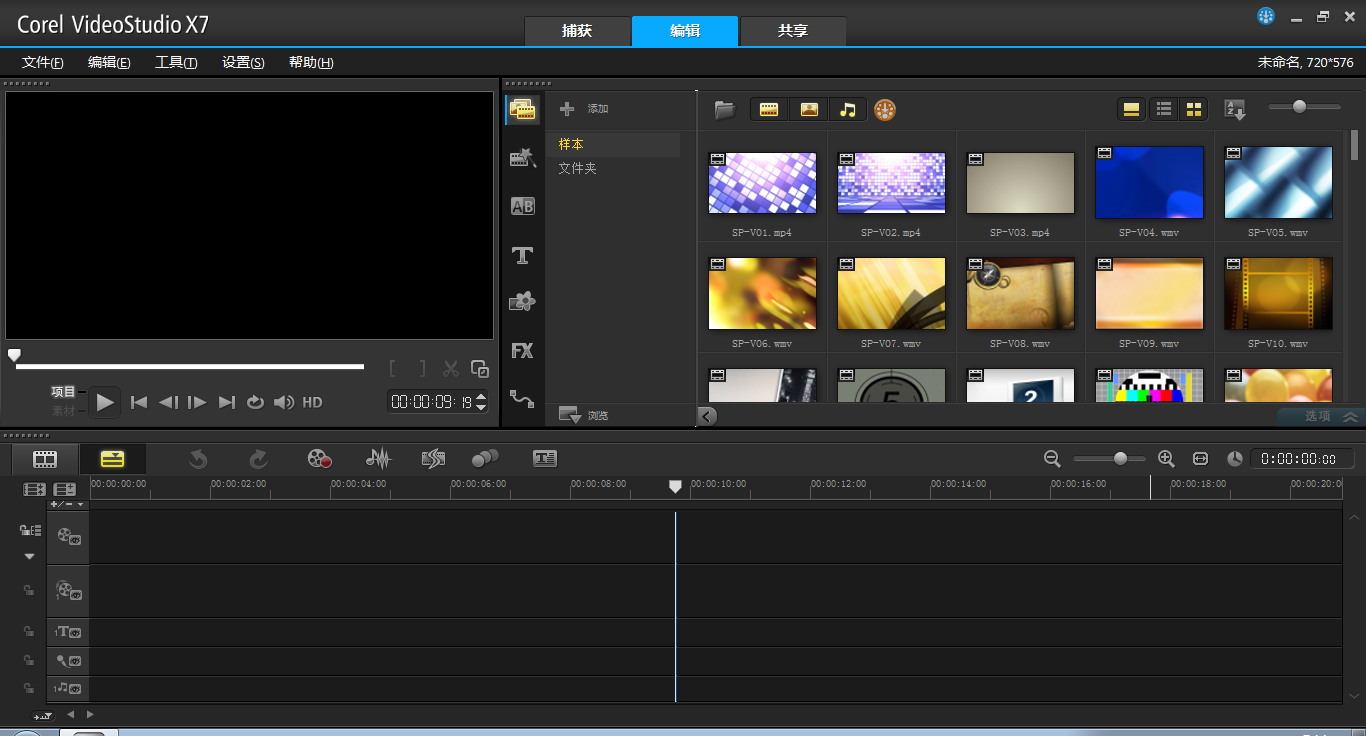This screenshot has width=1366, height=736.
Task: Click the thumbnail size slider
Action: pos(1304,107)
